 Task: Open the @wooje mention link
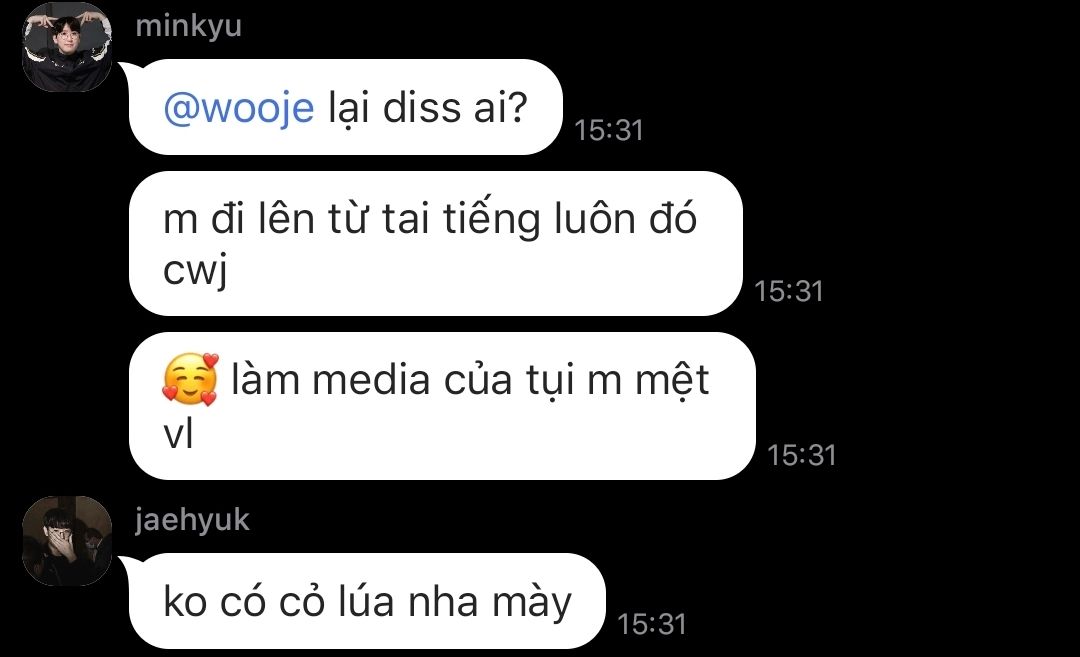239,108
